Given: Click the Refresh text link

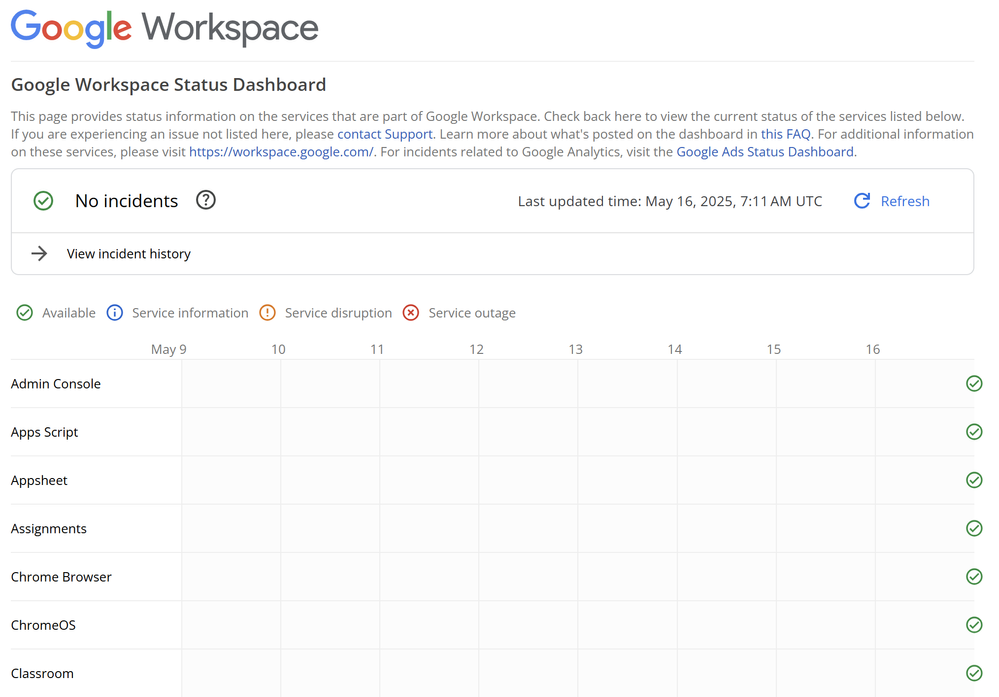Looking at the screenshot, I should coord(905,201).
